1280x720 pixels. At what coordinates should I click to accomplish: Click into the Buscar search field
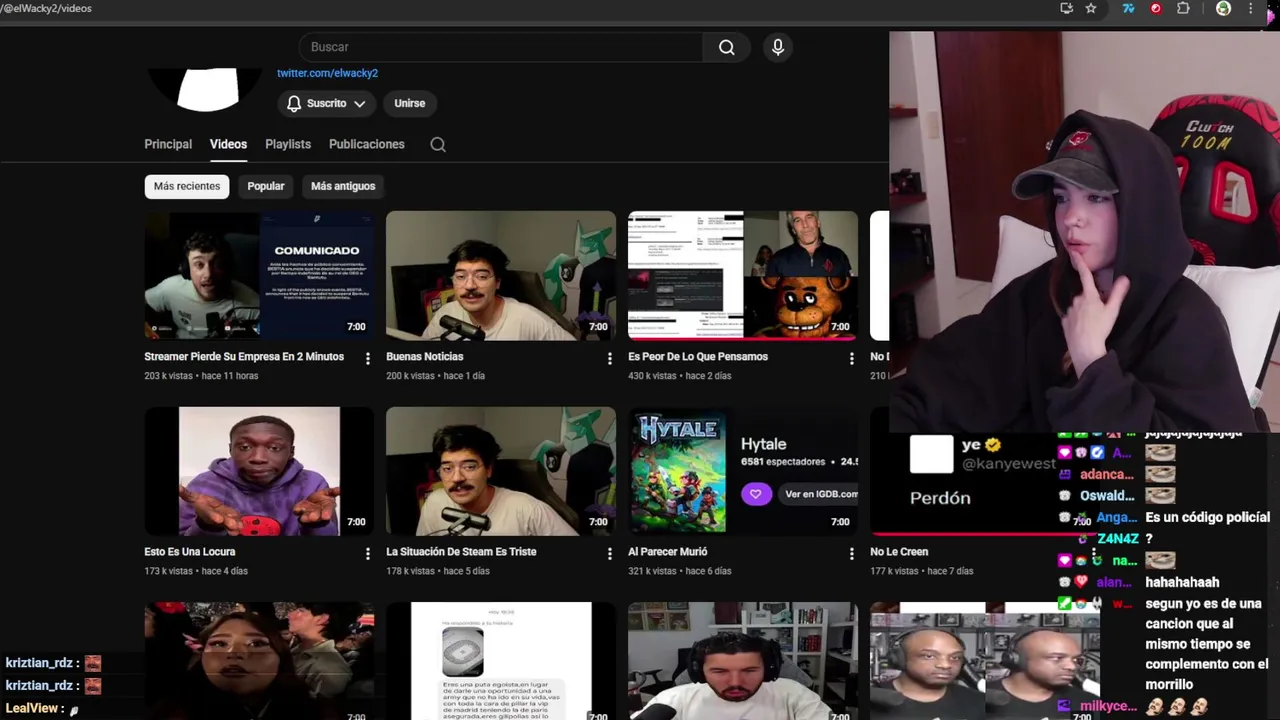coord(500,47)
